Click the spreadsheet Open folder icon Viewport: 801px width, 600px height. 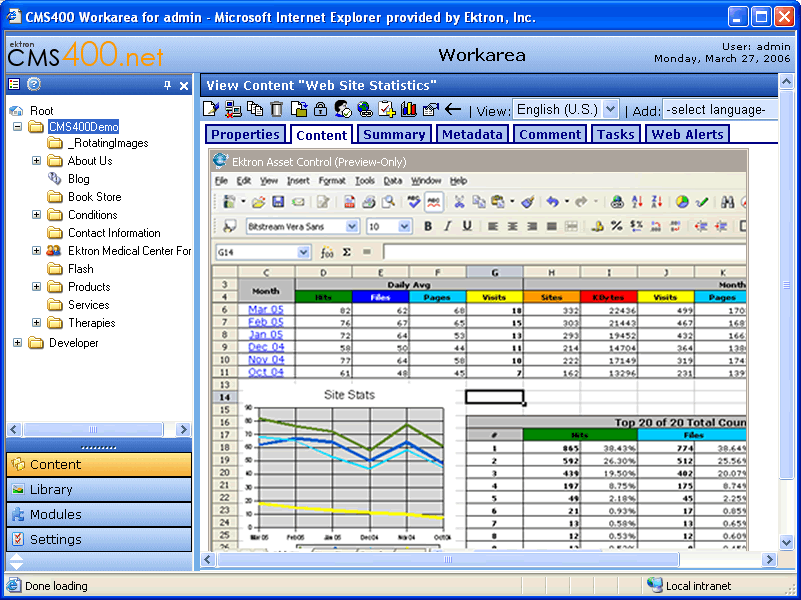(x=258, y=202)
